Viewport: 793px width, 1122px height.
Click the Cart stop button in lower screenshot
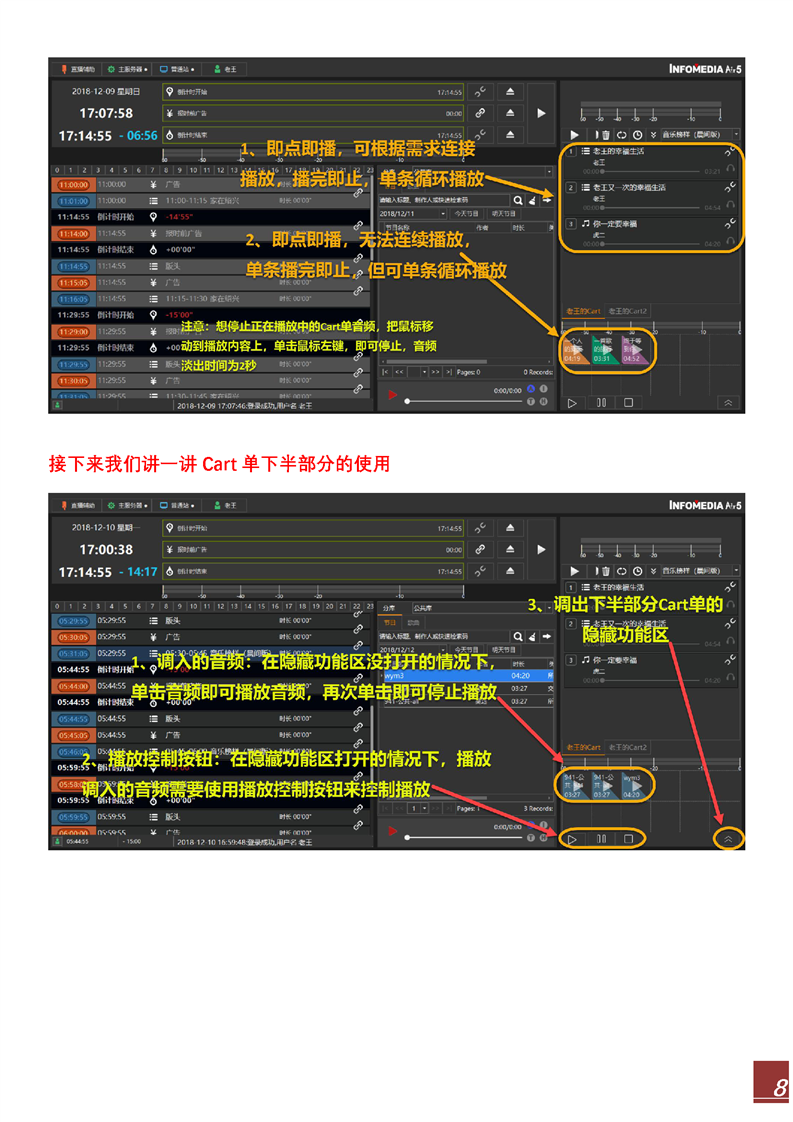629,838
